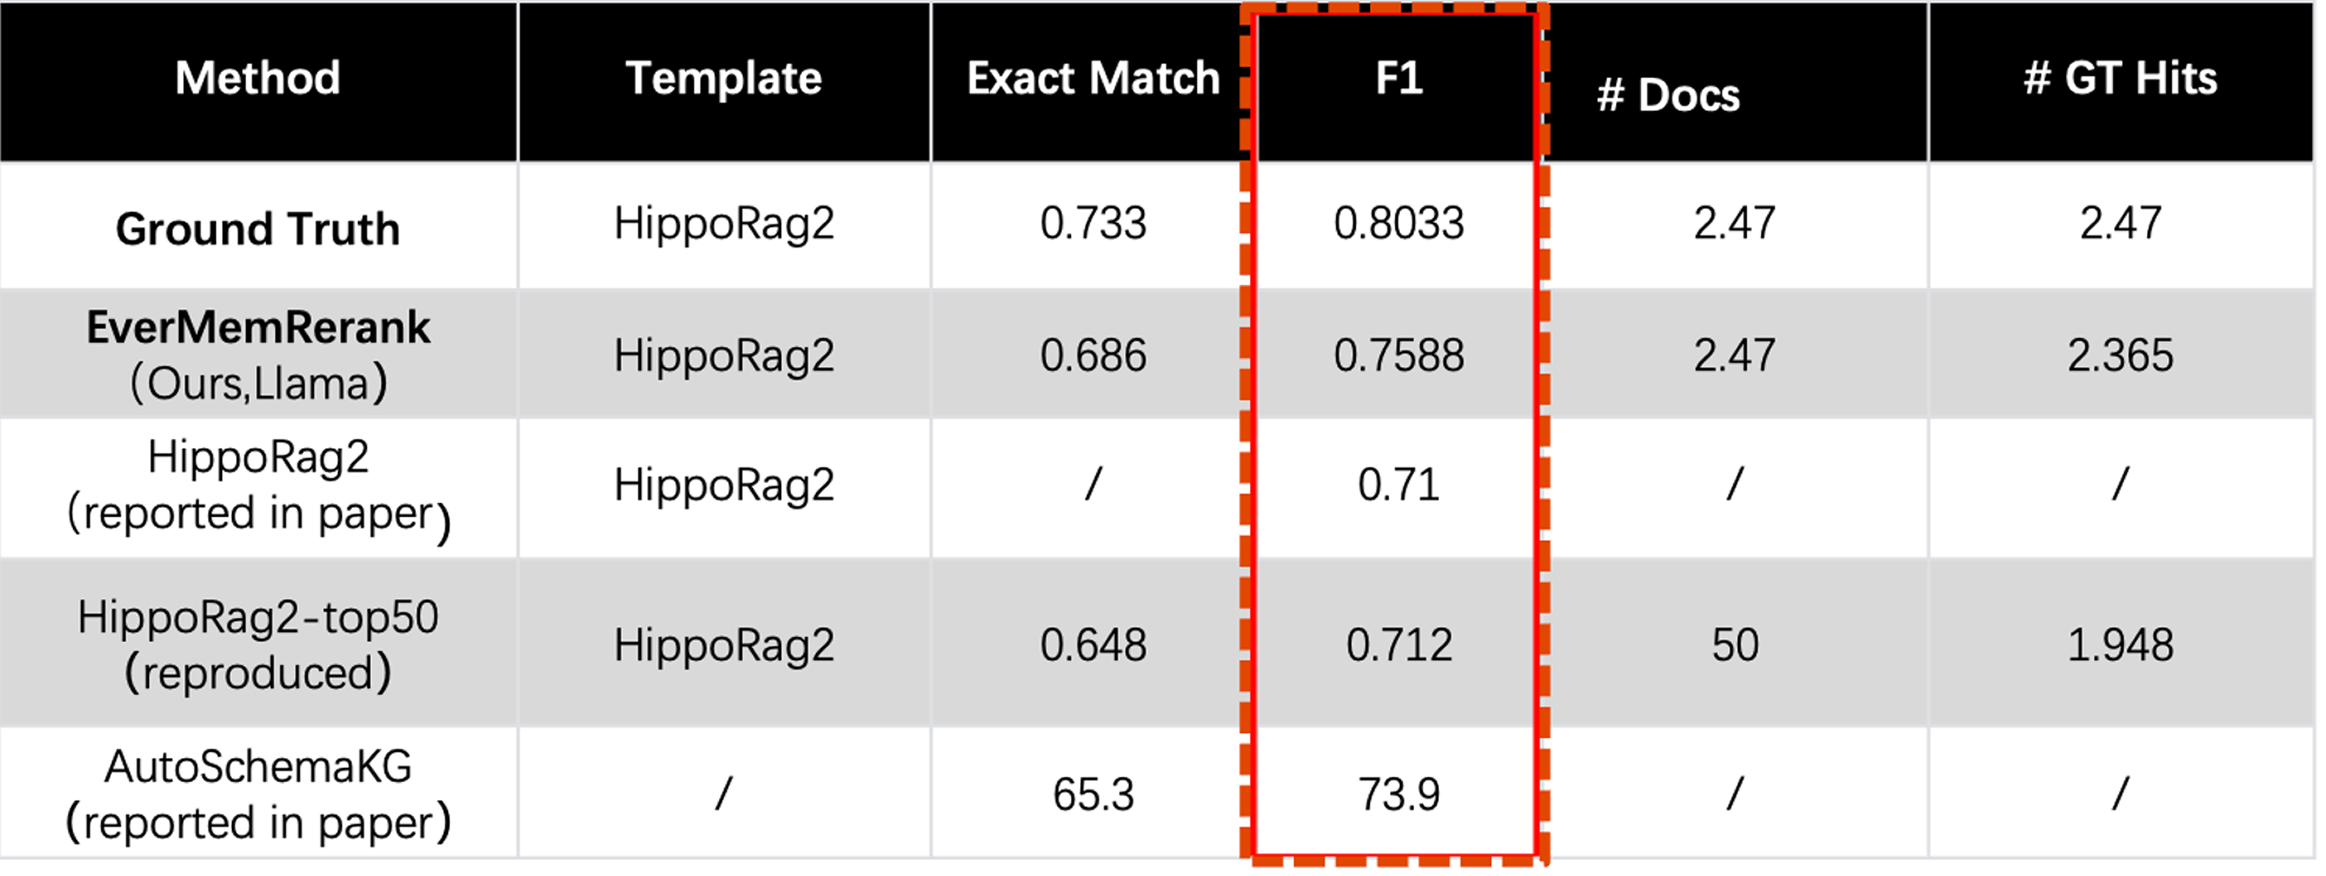Select the F1 column header
2326x876 pixels.
click(1398, 79)
